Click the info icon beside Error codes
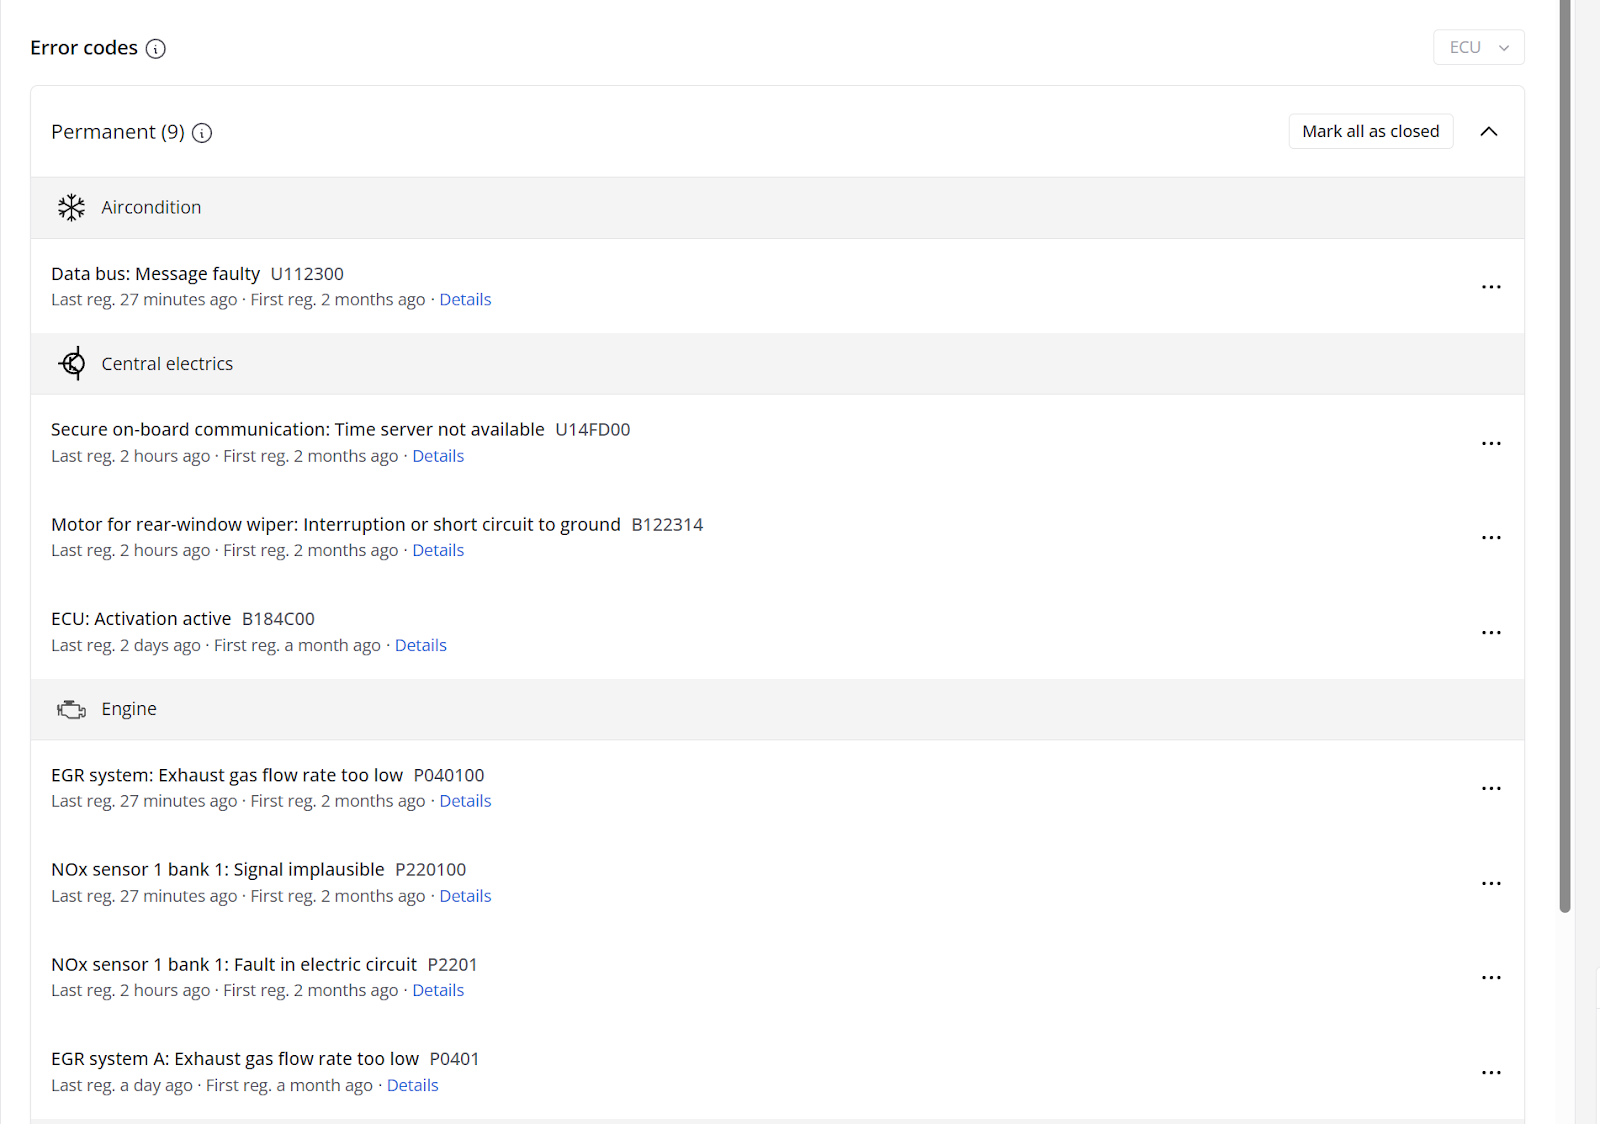This screenshot has height=1124, width=1600. [156, 49]
